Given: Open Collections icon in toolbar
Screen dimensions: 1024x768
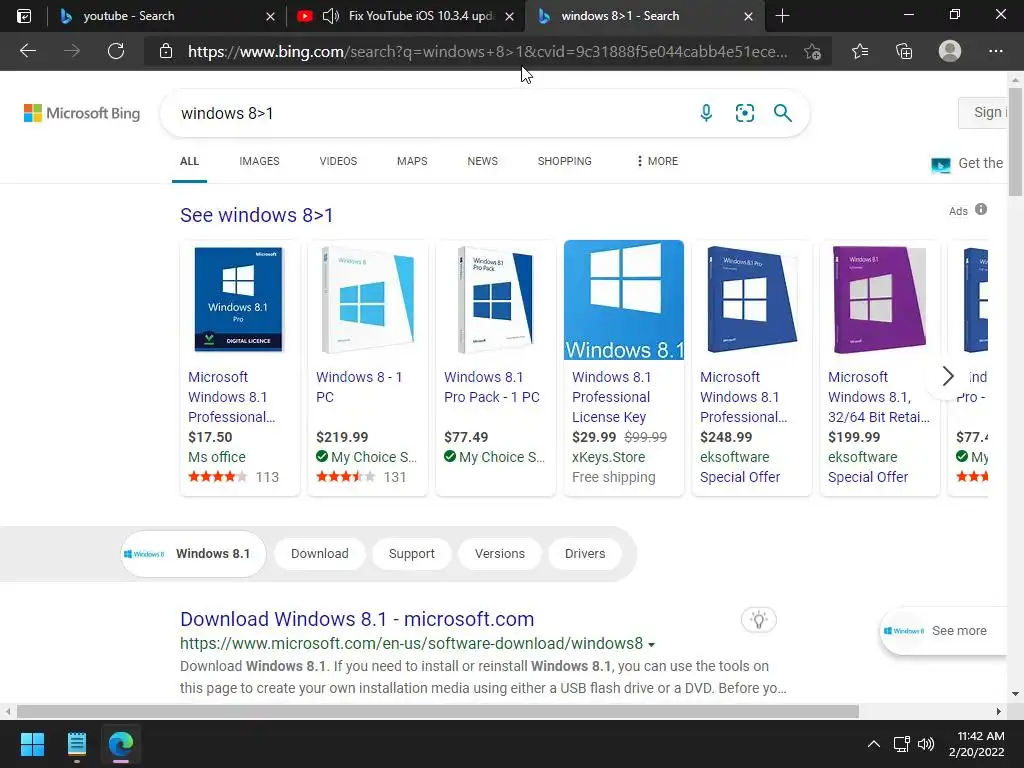Looking at the screenshot, I should [x=904, y=51].
